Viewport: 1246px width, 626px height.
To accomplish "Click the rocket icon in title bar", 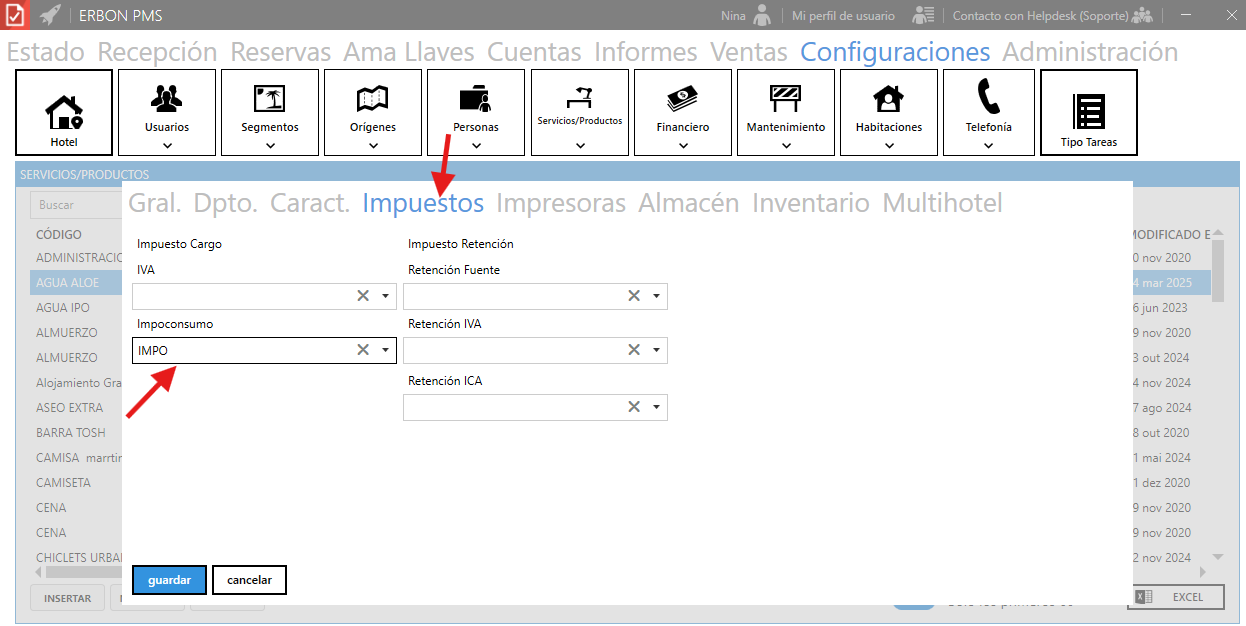I will (x=50, y=15).
